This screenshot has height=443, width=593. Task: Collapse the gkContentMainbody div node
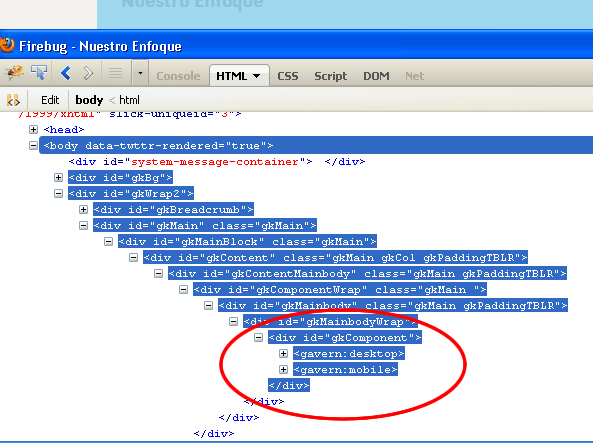[158, 274]
